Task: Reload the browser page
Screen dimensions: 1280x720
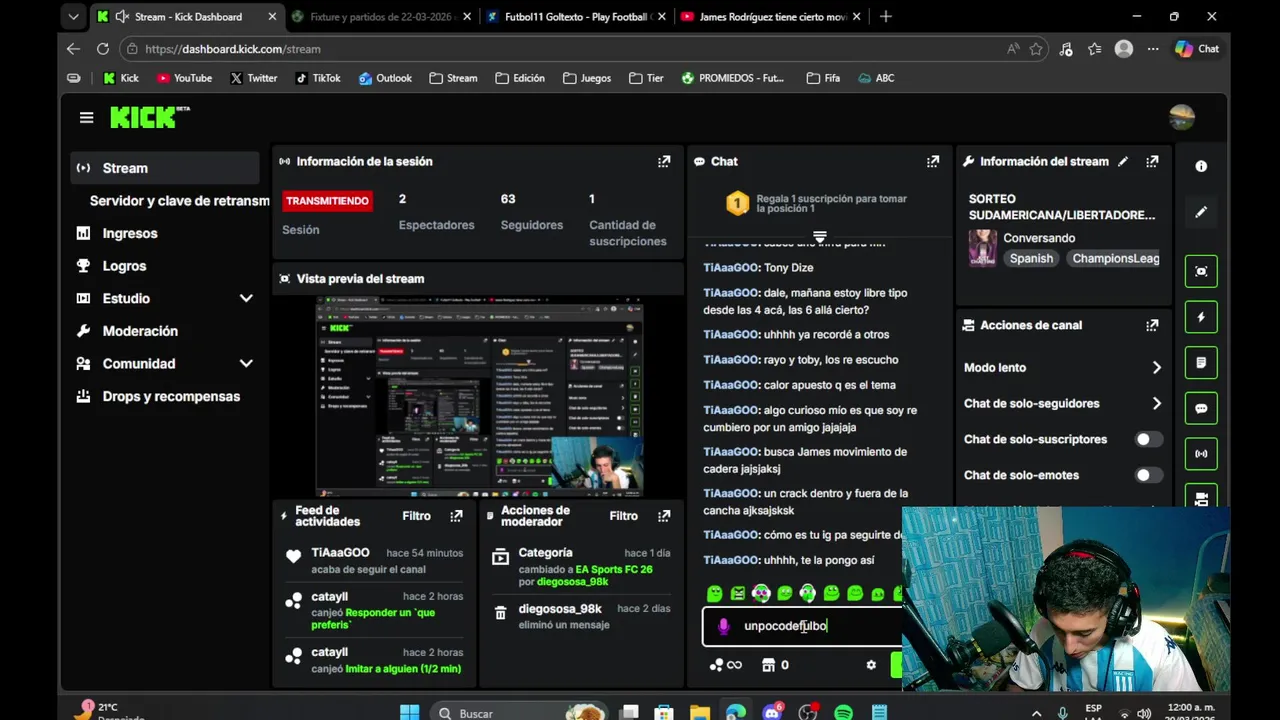Action: click(x=102, y=49)
